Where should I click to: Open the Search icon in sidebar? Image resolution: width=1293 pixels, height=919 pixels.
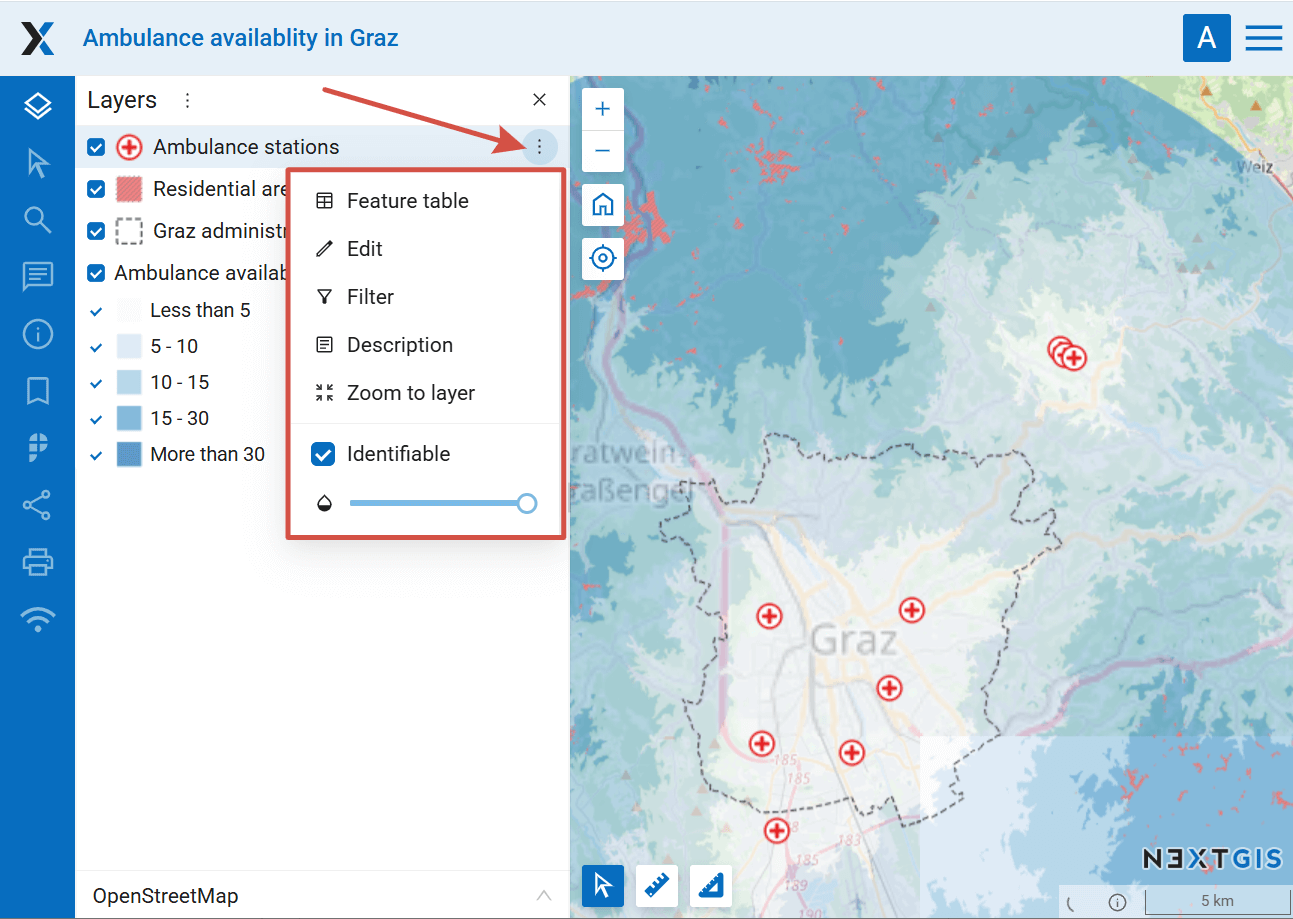click(x=37, y=220)
